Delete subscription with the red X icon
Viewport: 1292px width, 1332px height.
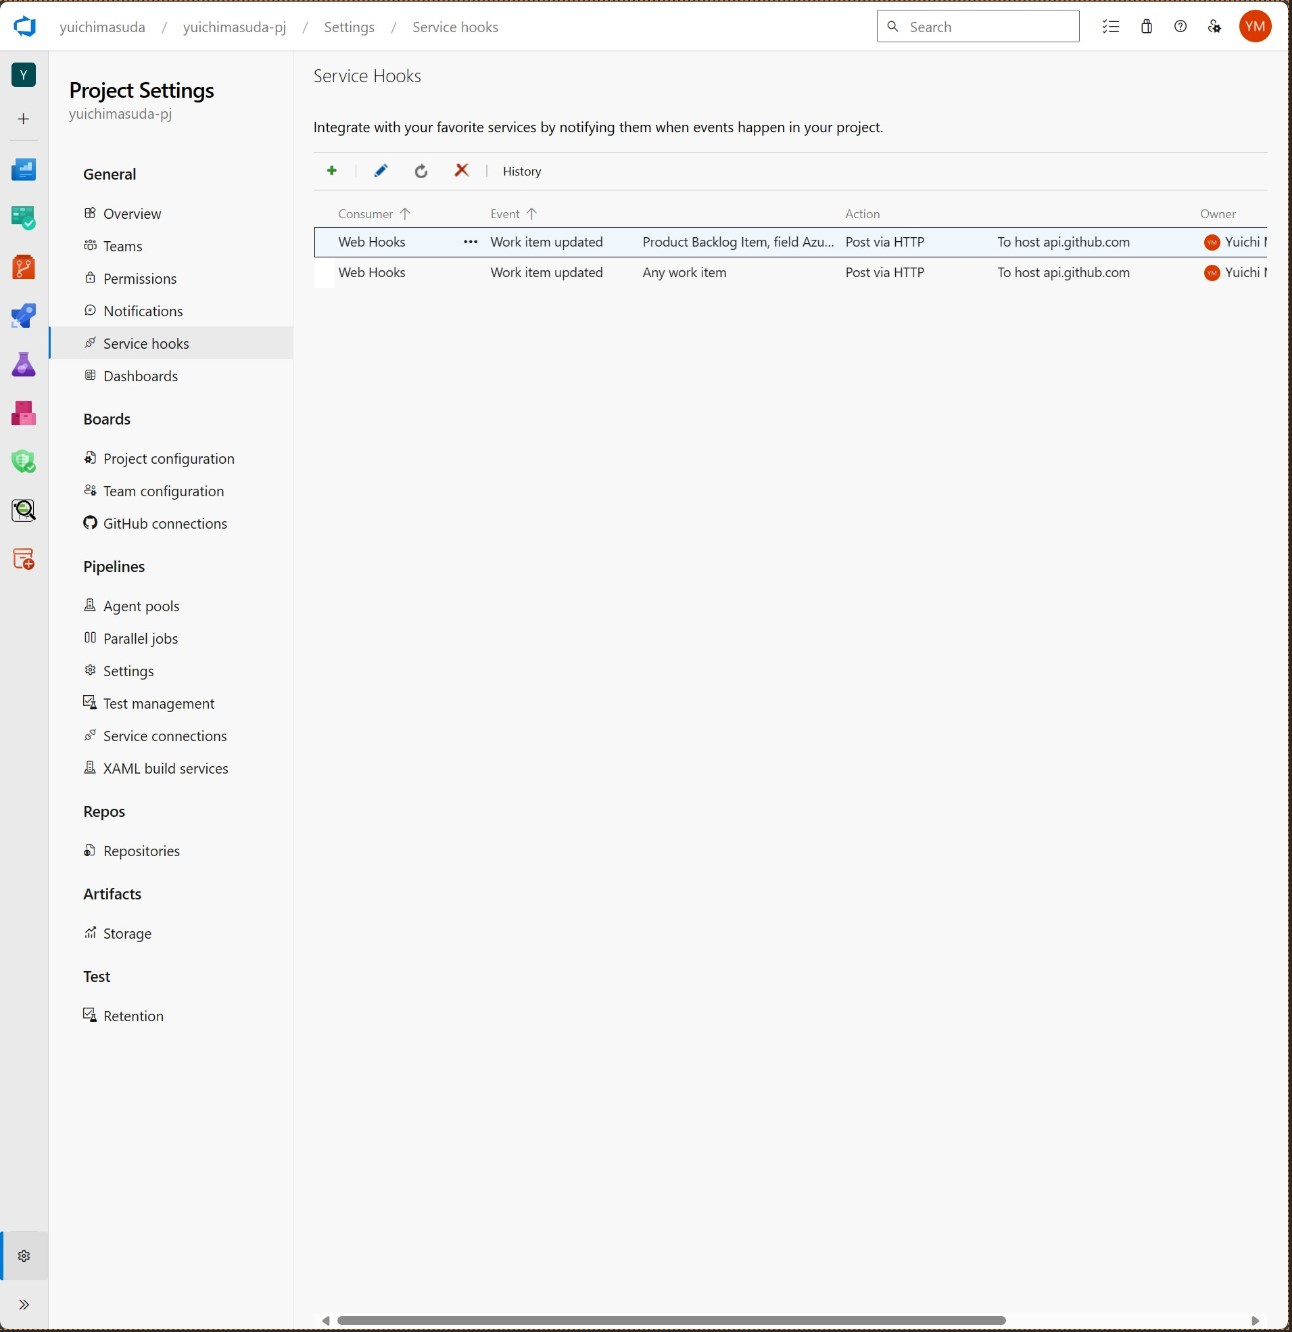click(x=461, y=170)
